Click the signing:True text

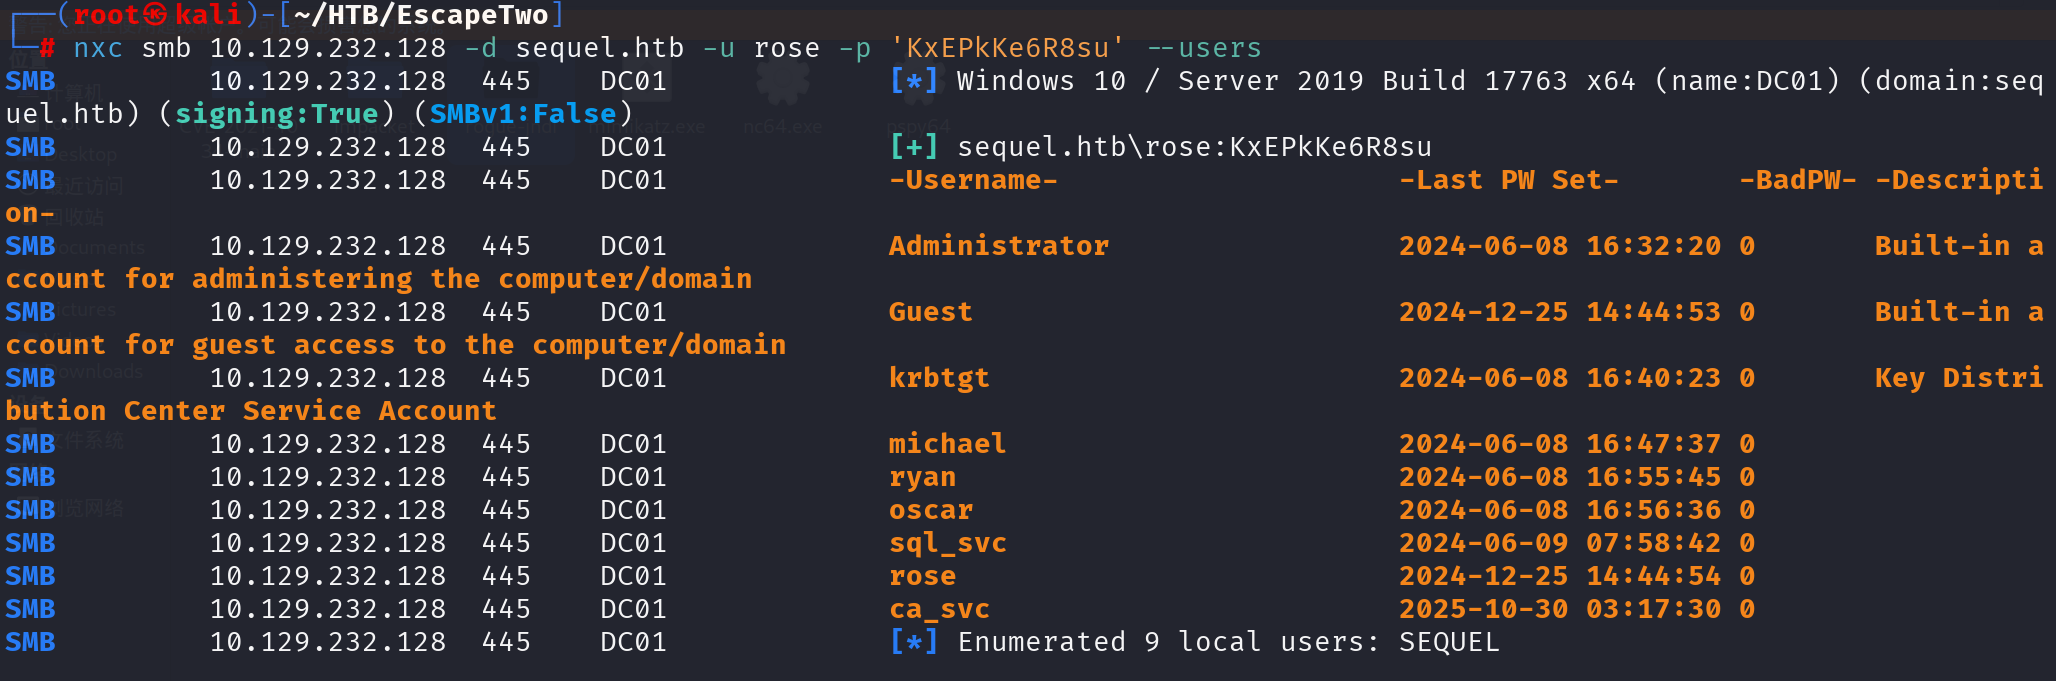click(x=277, y=114)
